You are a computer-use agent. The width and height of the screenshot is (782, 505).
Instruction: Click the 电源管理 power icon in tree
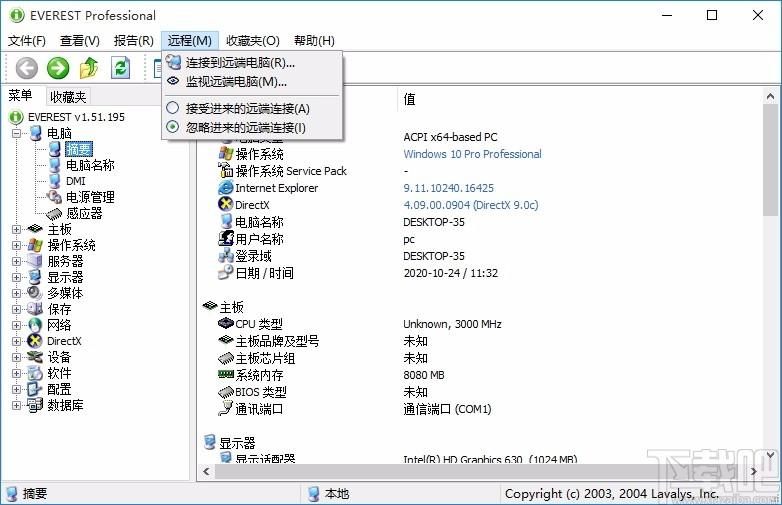54,197
